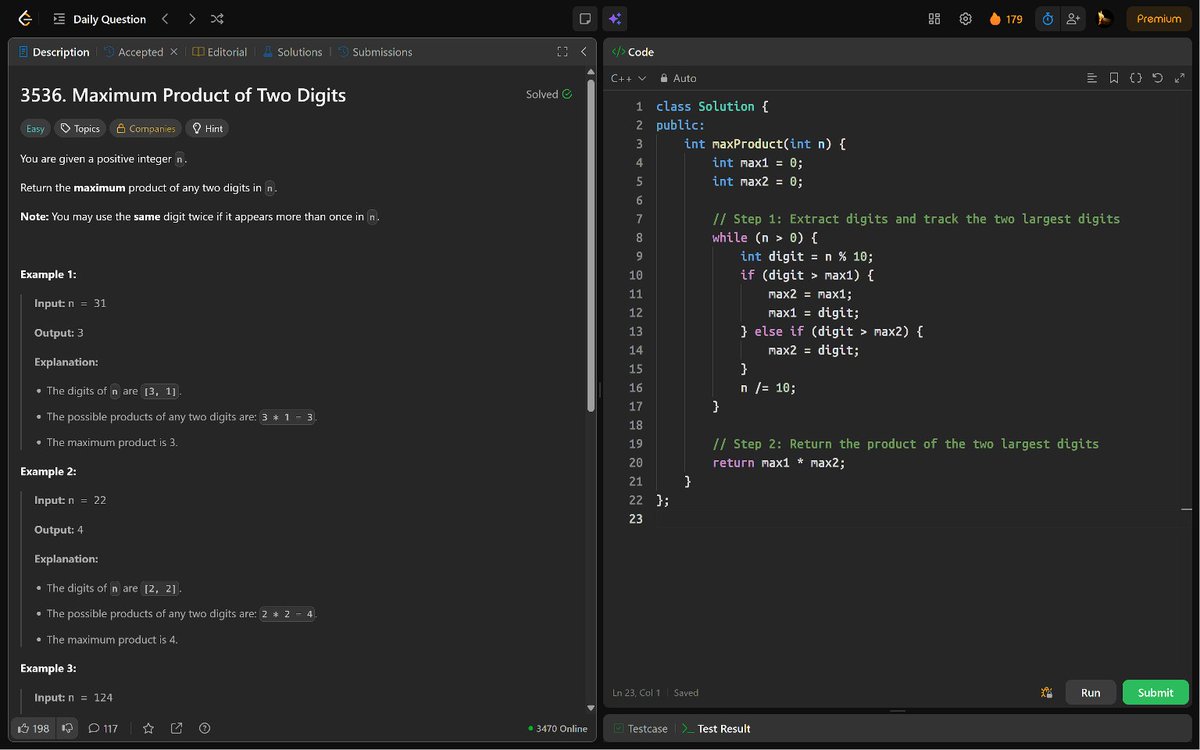1200x750 pixels.
Task: Open the help question mark icon
Action: [205, 728]
